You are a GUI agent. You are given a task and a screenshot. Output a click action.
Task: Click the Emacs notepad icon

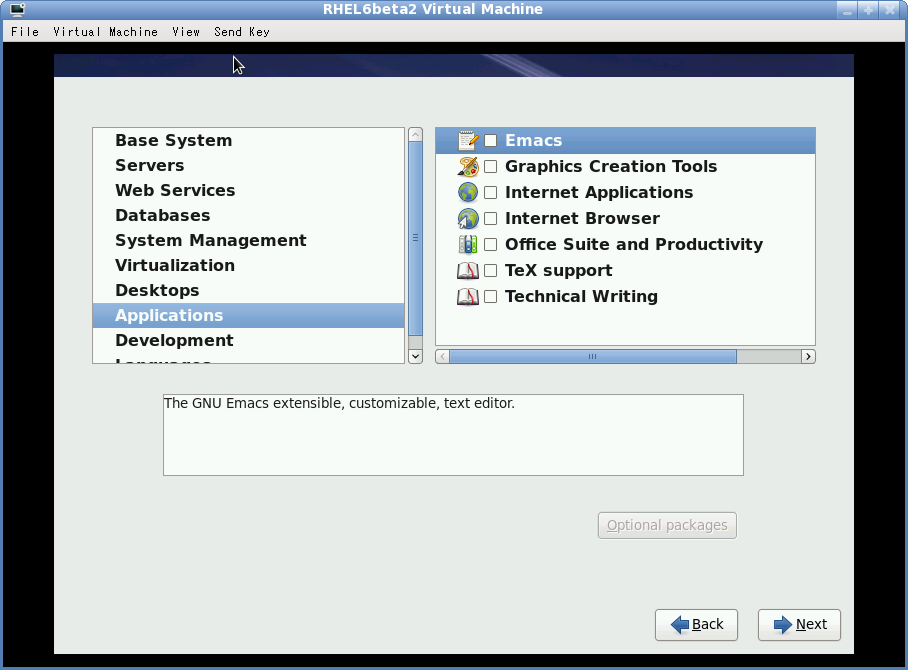coord(468,140)
